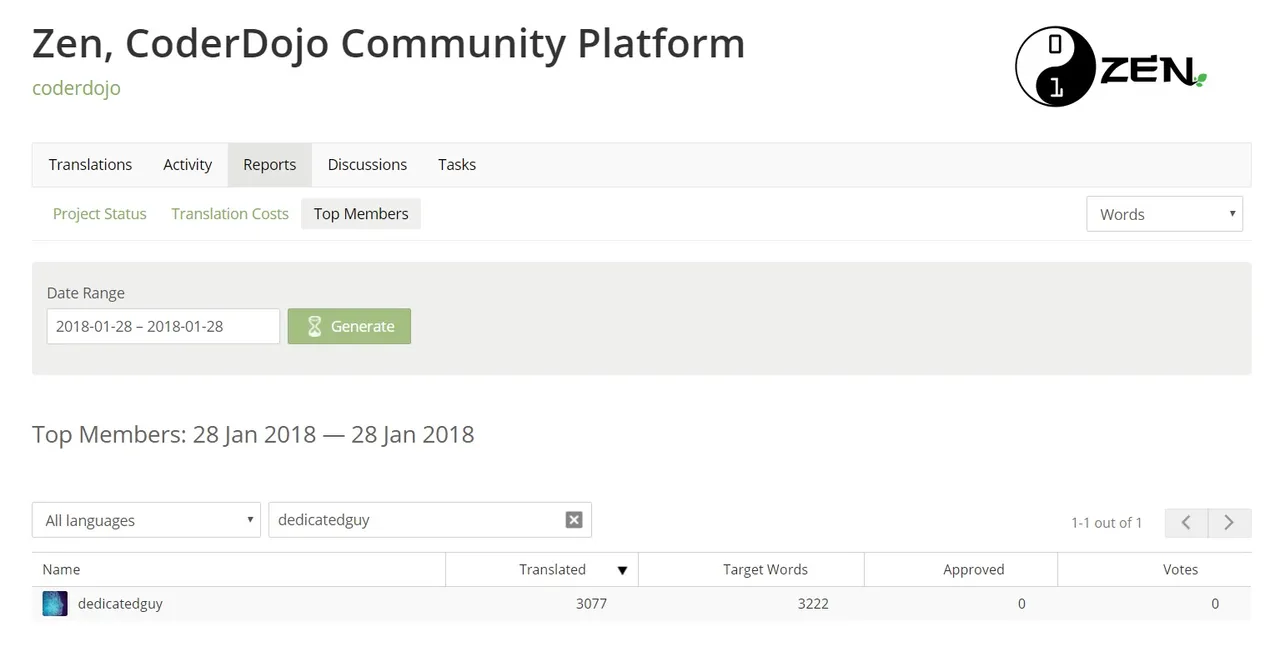Switch to the Translations tab
1280x661 pixels.
click(90, 165)
